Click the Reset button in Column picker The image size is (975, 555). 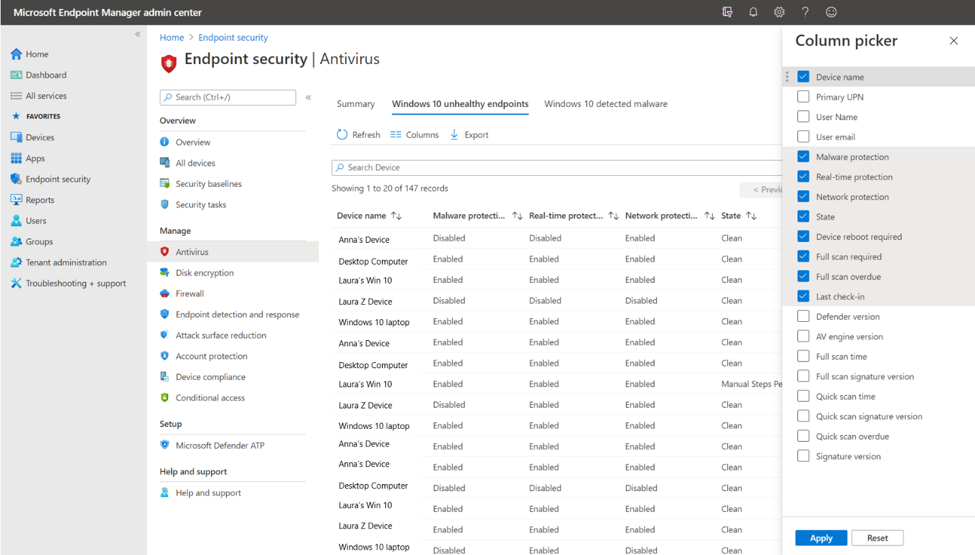877,538
